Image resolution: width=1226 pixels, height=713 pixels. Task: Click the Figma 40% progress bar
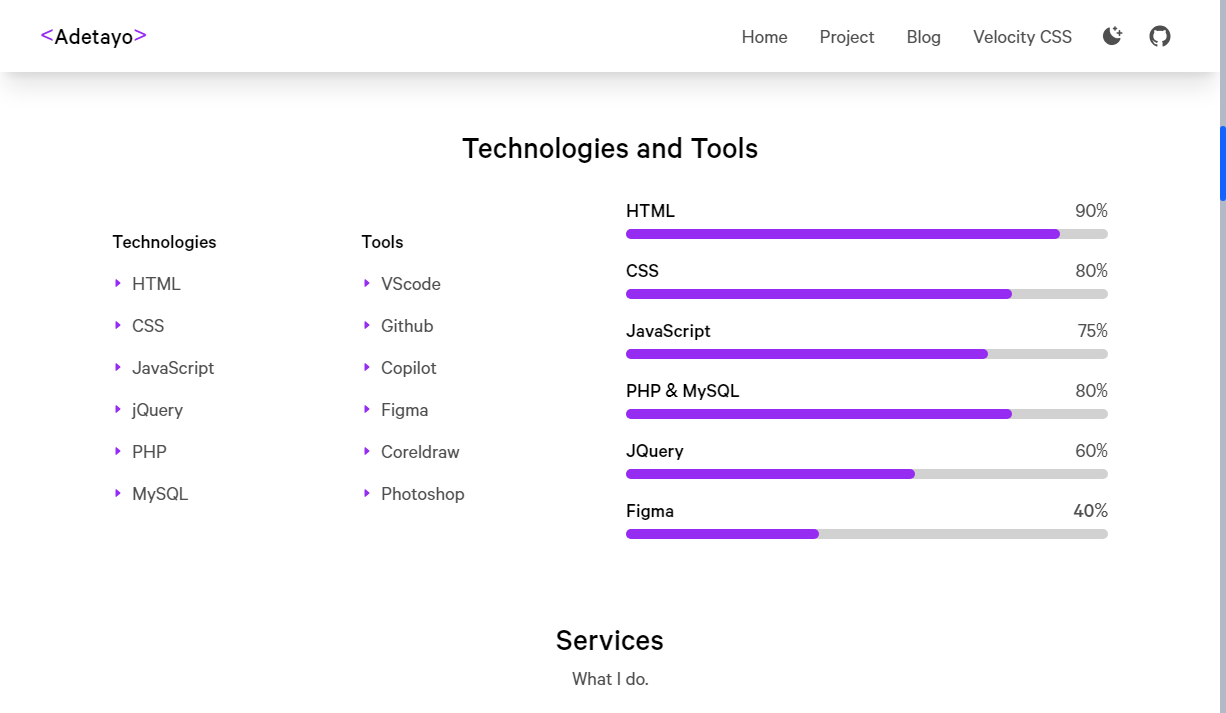(867, 534)
